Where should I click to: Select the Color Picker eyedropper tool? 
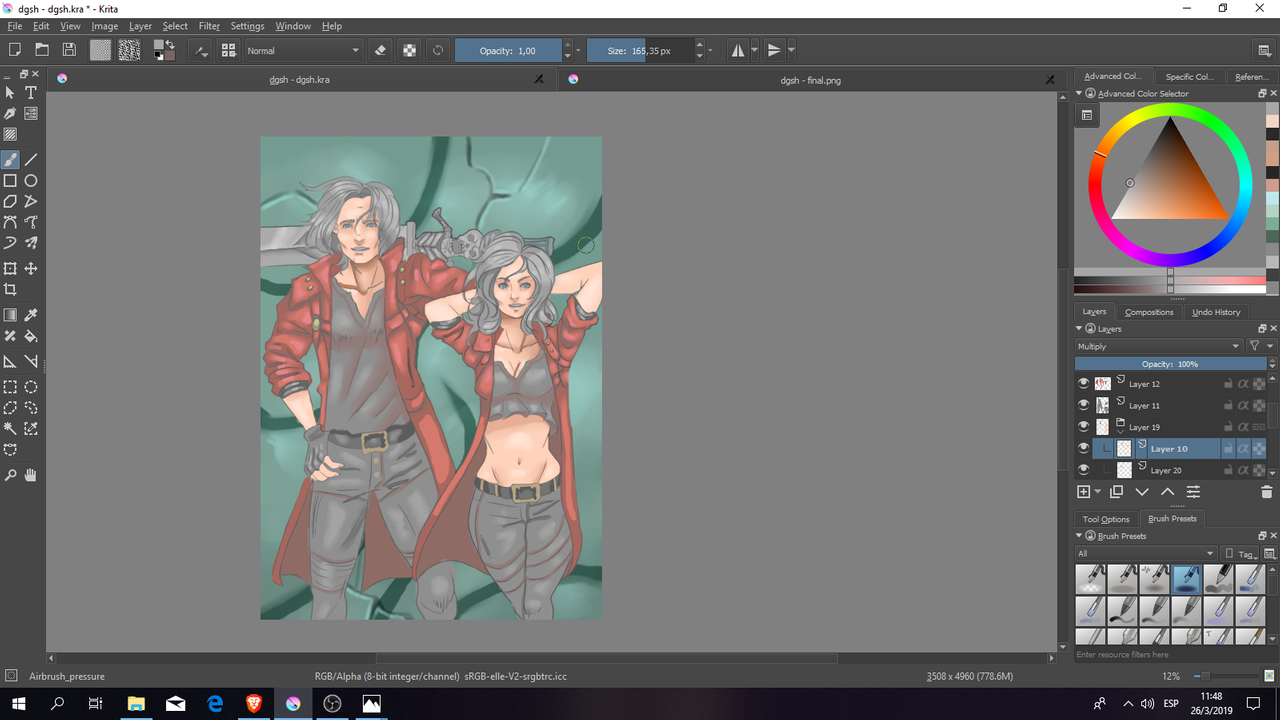(x=31, y=315)
